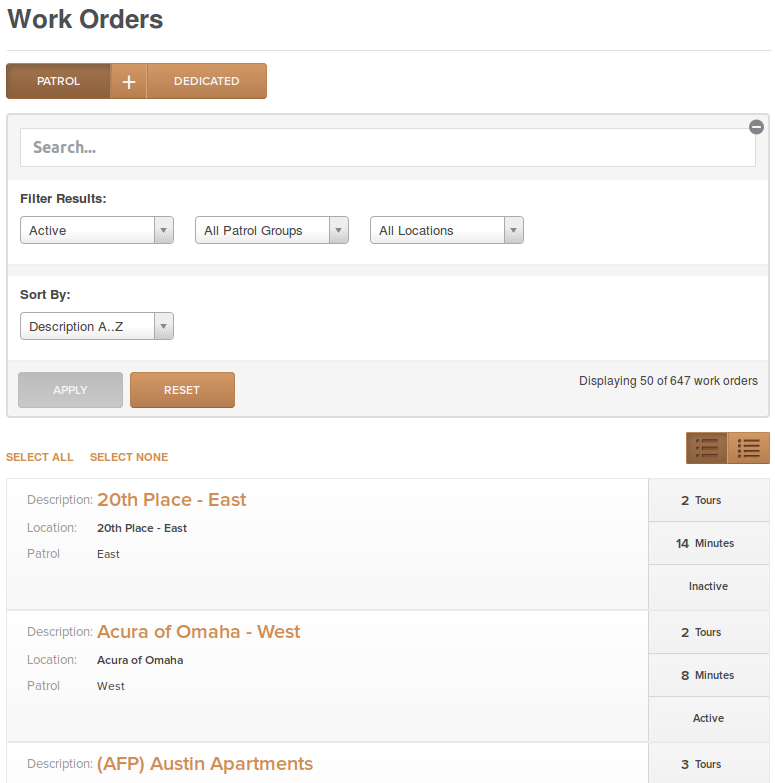The height and width of the screenshot is (783, 775).
Task: Click 2 Tours cell for 20th Place - East
Action: coord(709,500)
